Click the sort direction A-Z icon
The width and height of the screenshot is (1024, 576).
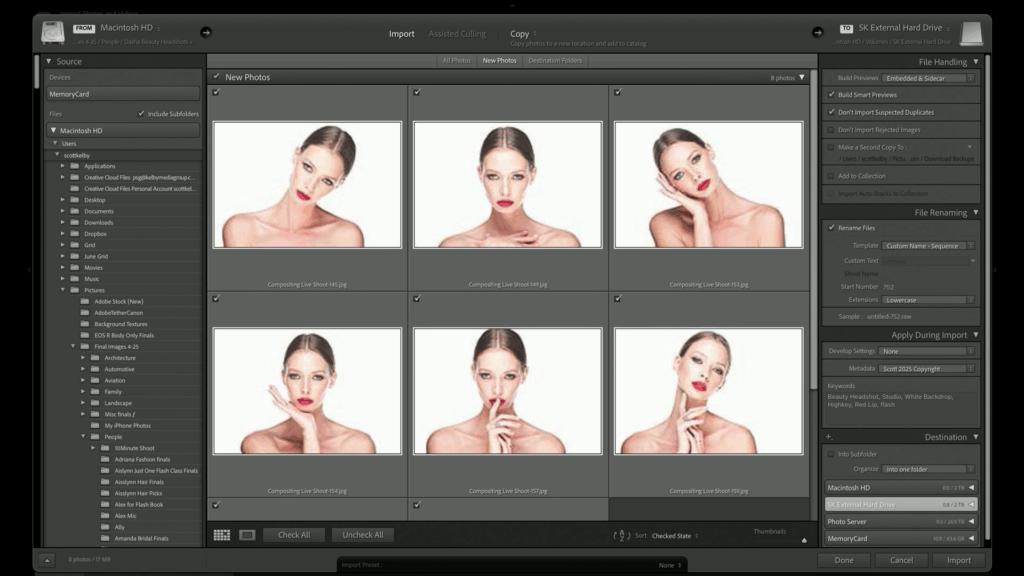622,536
